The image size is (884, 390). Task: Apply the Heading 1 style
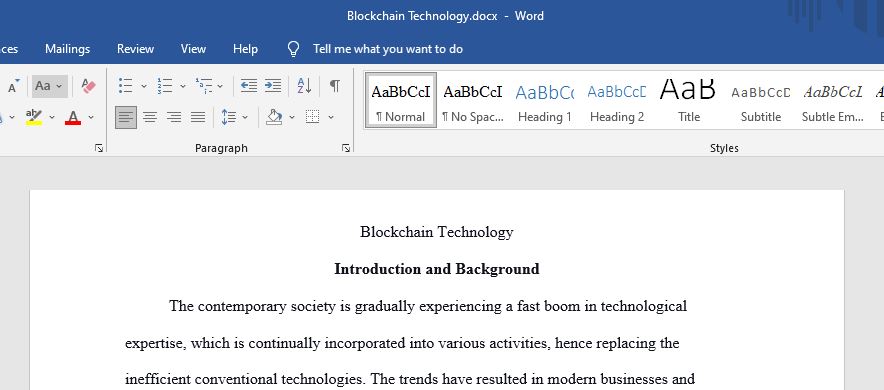pos(545,100)
